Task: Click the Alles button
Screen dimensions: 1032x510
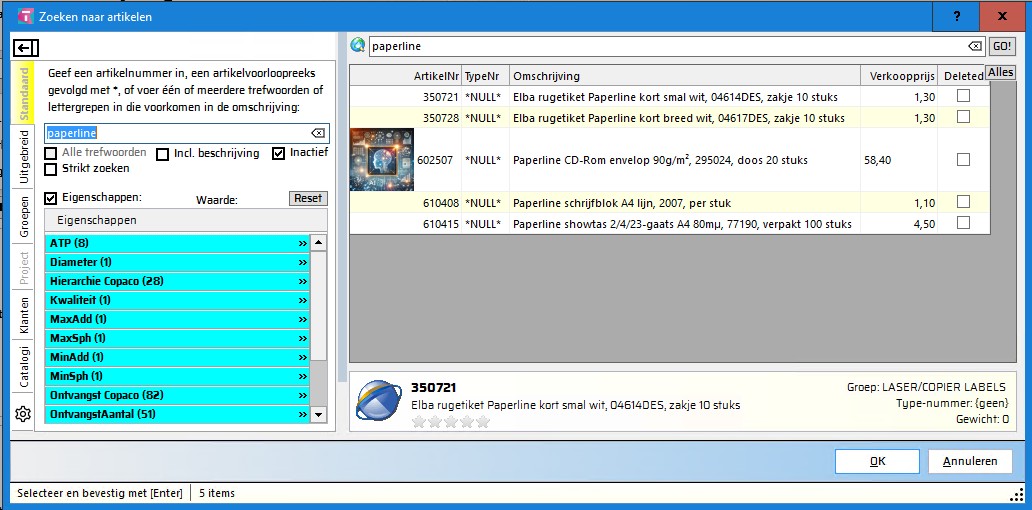Action: (1000, 72)
